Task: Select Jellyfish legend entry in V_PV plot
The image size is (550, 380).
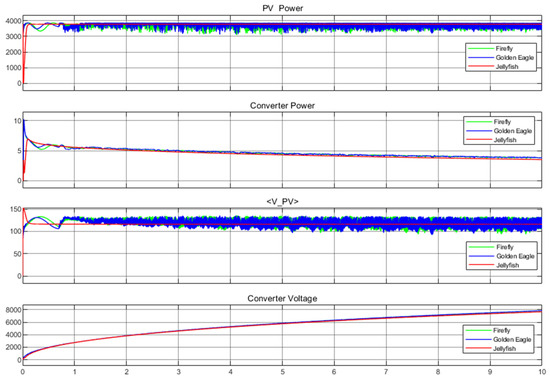Action: pyautogui.click(x=508, y=265)
